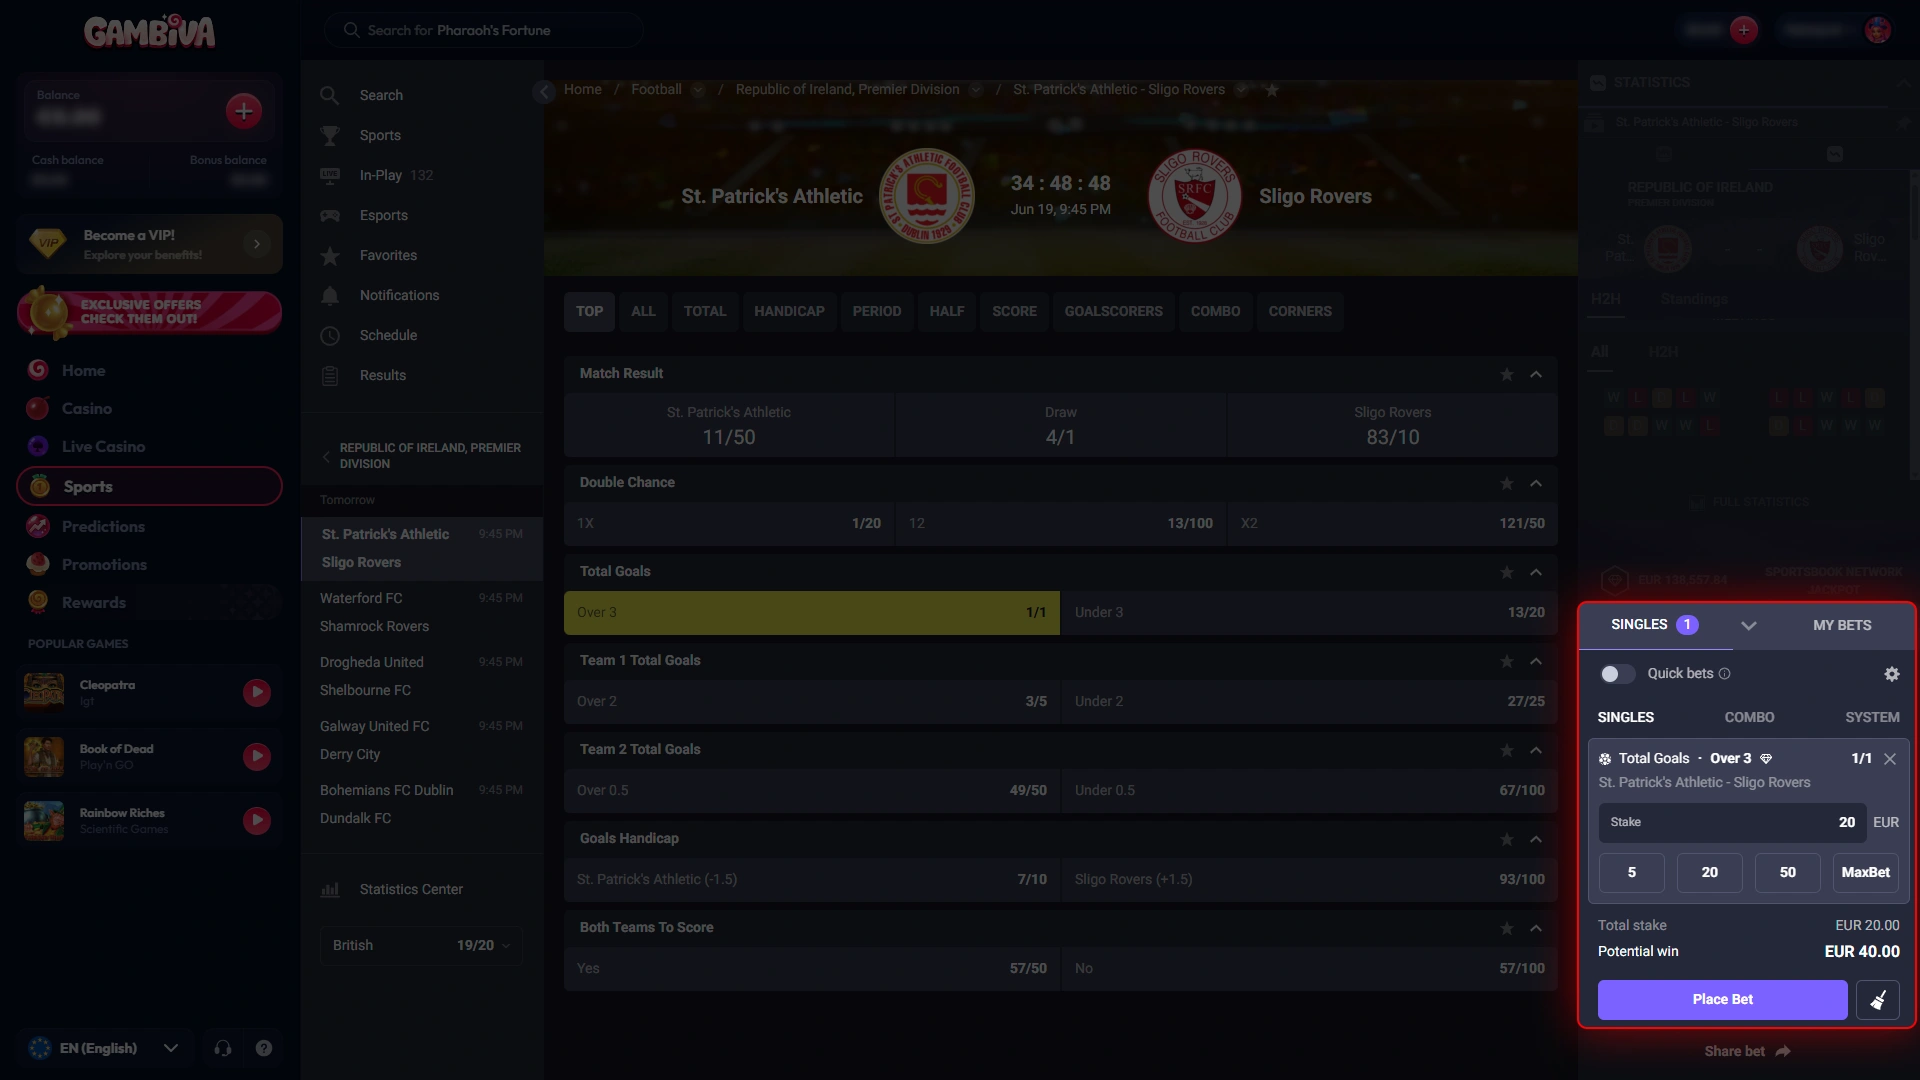Remove the Total Goals Over 3 selection
Viewport: 1920px width, 1080px height.
coord(1889,759)
